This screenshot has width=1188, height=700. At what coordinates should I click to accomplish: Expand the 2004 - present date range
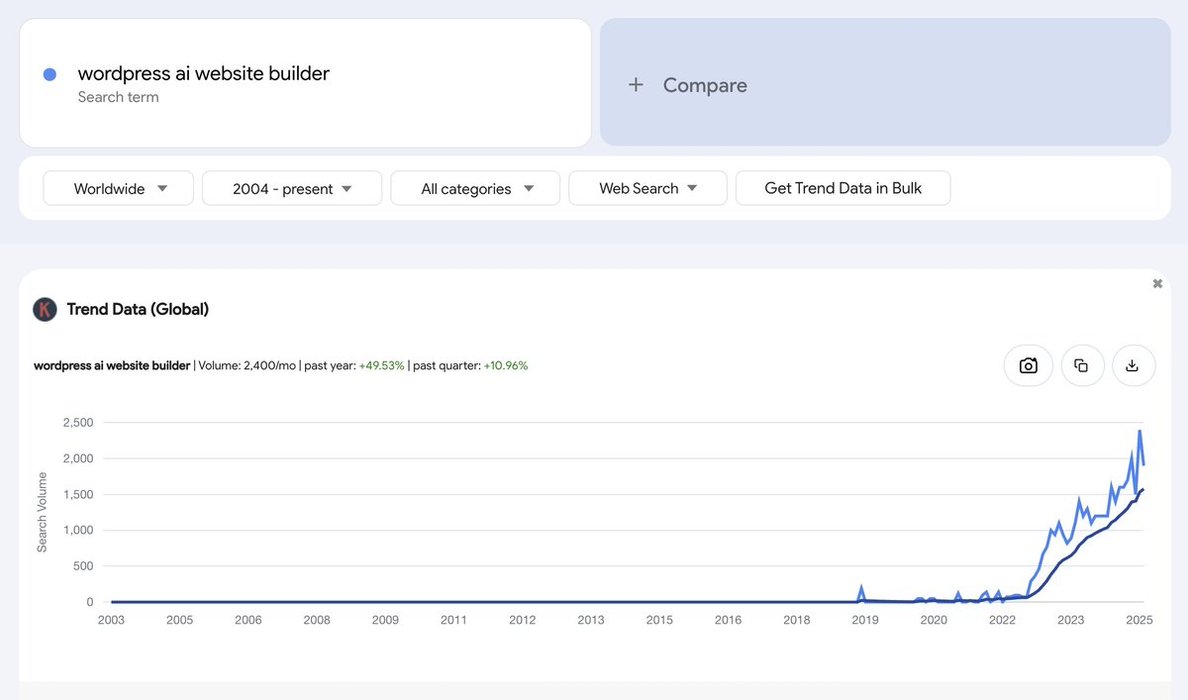(x=292, y=188)
